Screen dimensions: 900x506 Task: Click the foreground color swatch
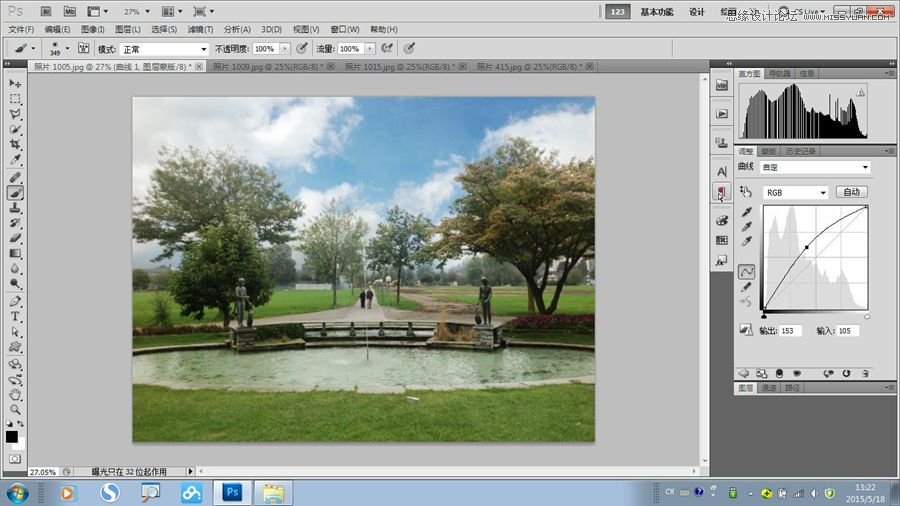pyautogui.click(x=11, y=437)
